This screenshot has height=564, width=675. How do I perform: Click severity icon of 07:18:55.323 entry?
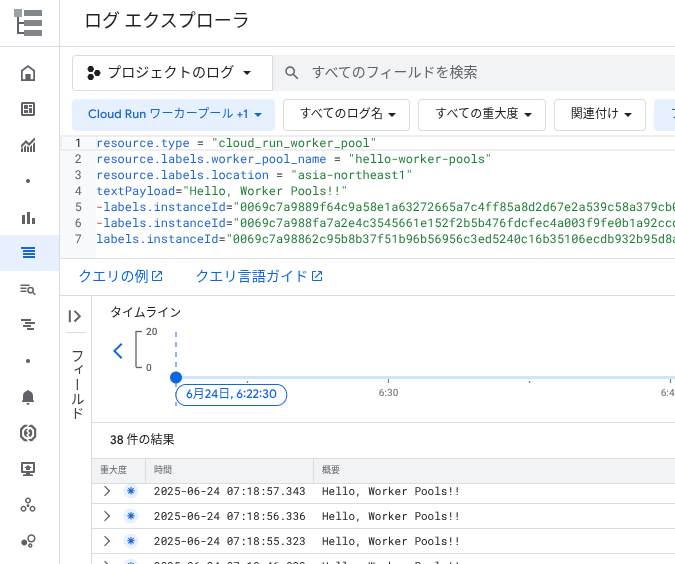tap(131, 541)
